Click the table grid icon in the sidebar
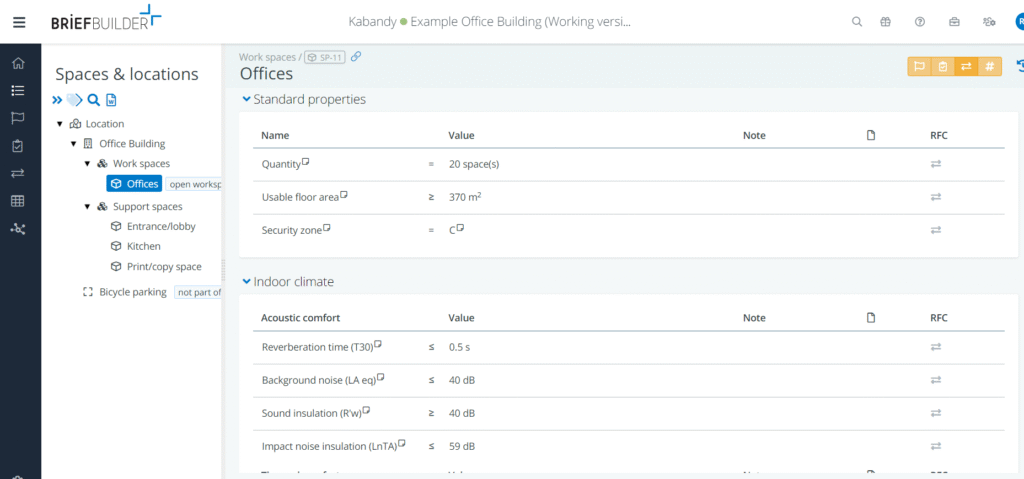Image resolution: width=1024 pixels, height=479 pixels. [18, 201]
